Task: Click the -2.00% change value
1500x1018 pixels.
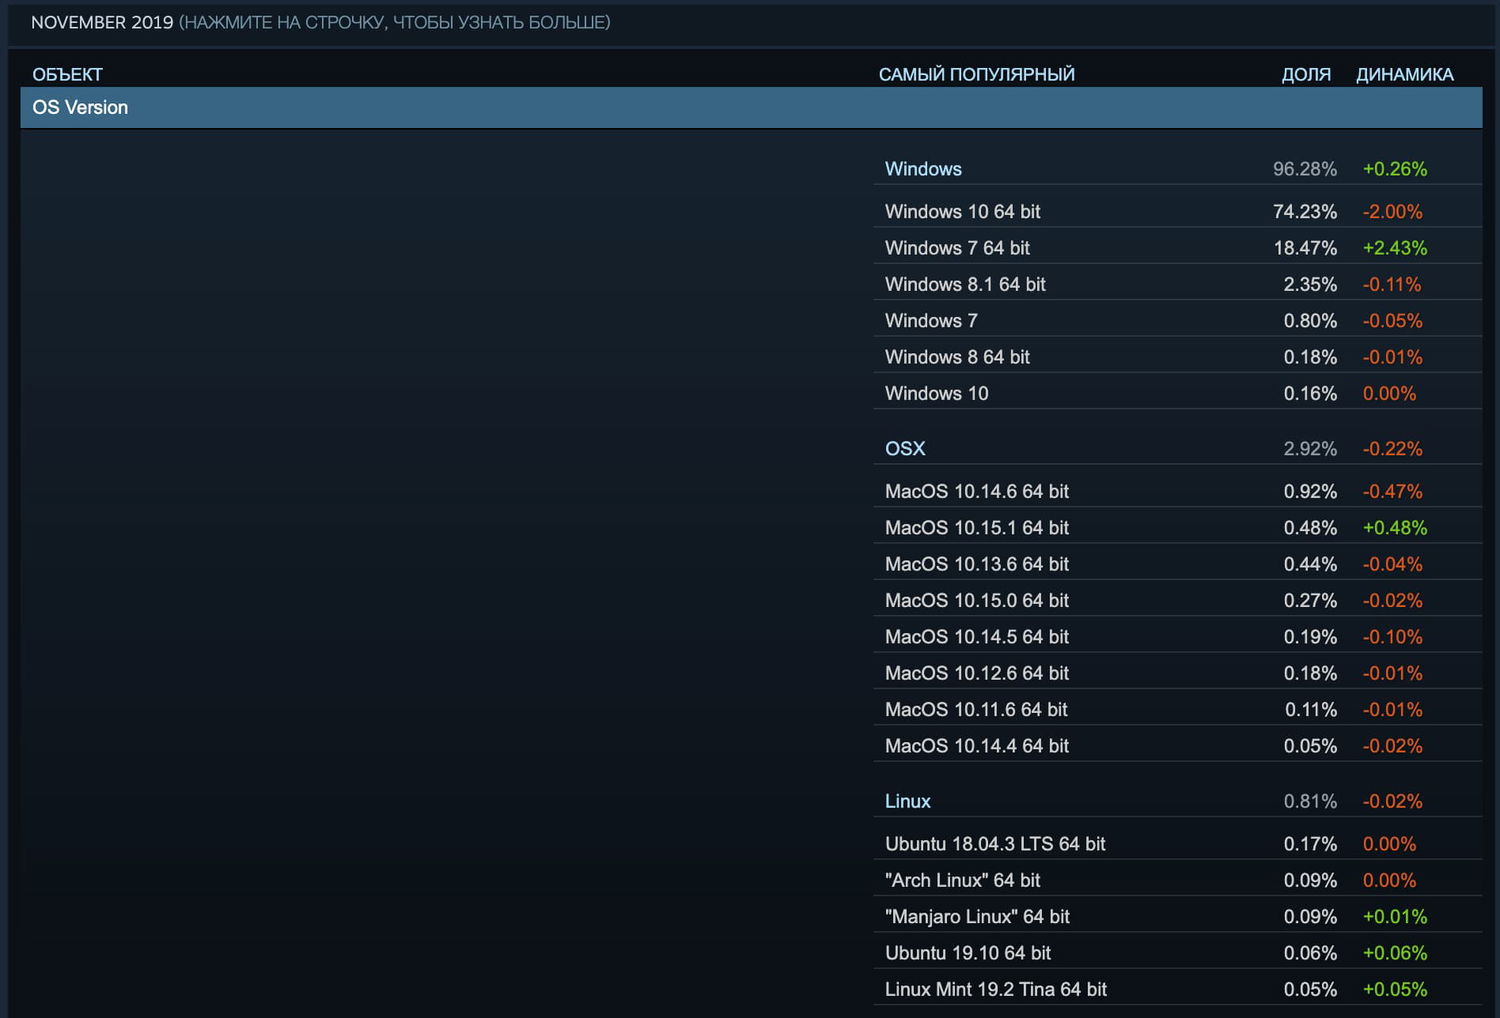Action: coord(1393,212)
